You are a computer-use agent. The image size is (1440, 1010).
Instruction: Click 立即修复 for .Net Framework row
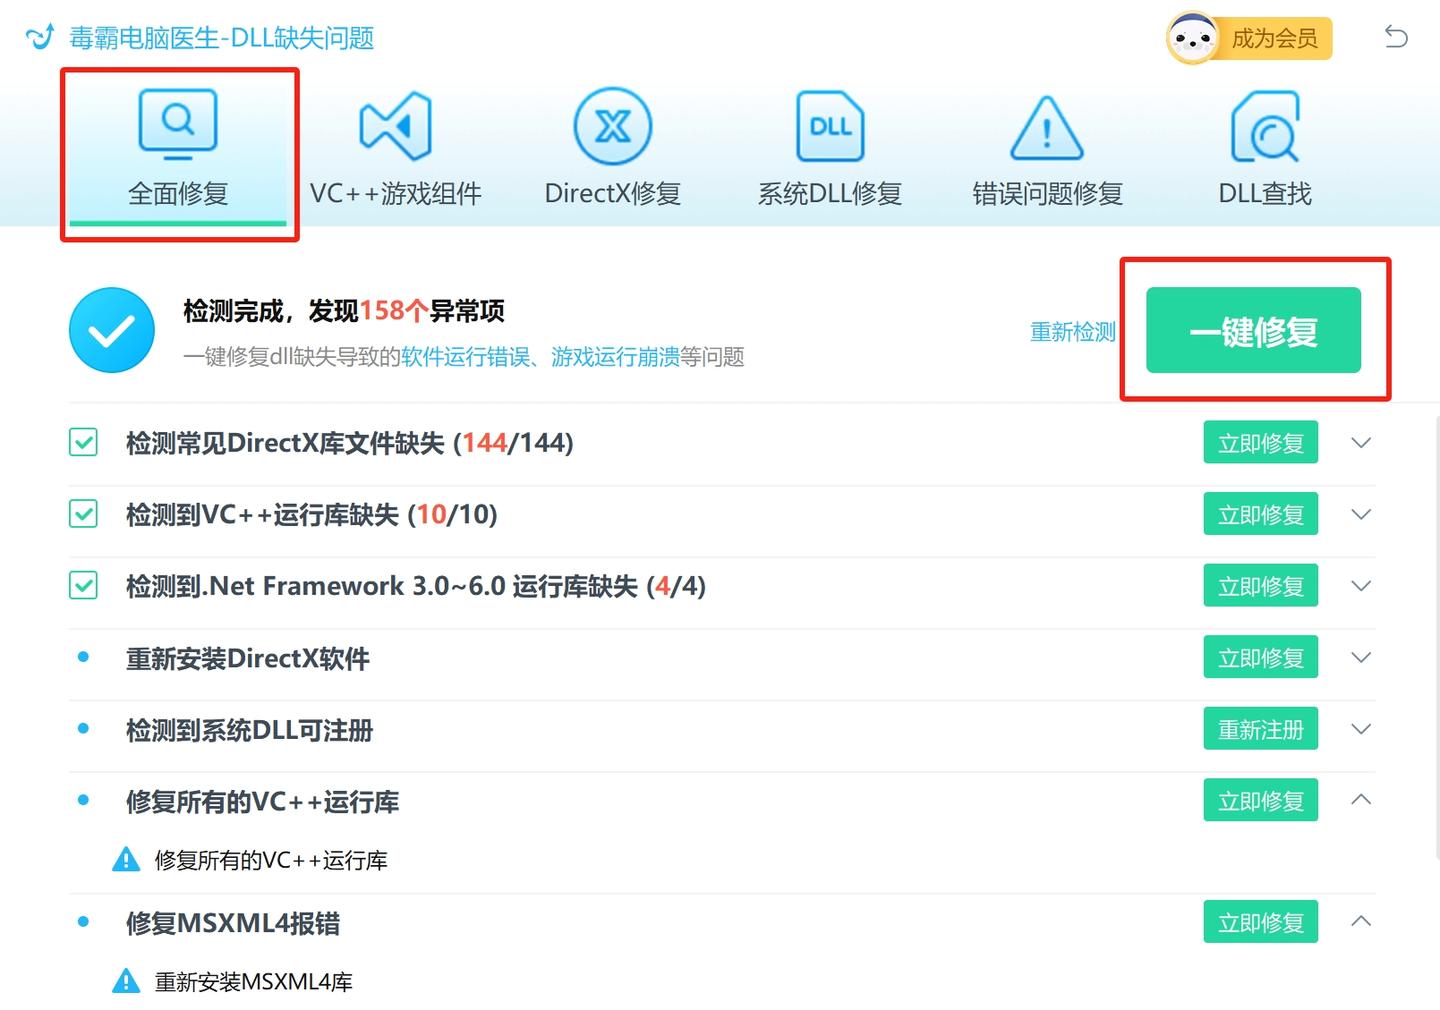pos(1260,586)
